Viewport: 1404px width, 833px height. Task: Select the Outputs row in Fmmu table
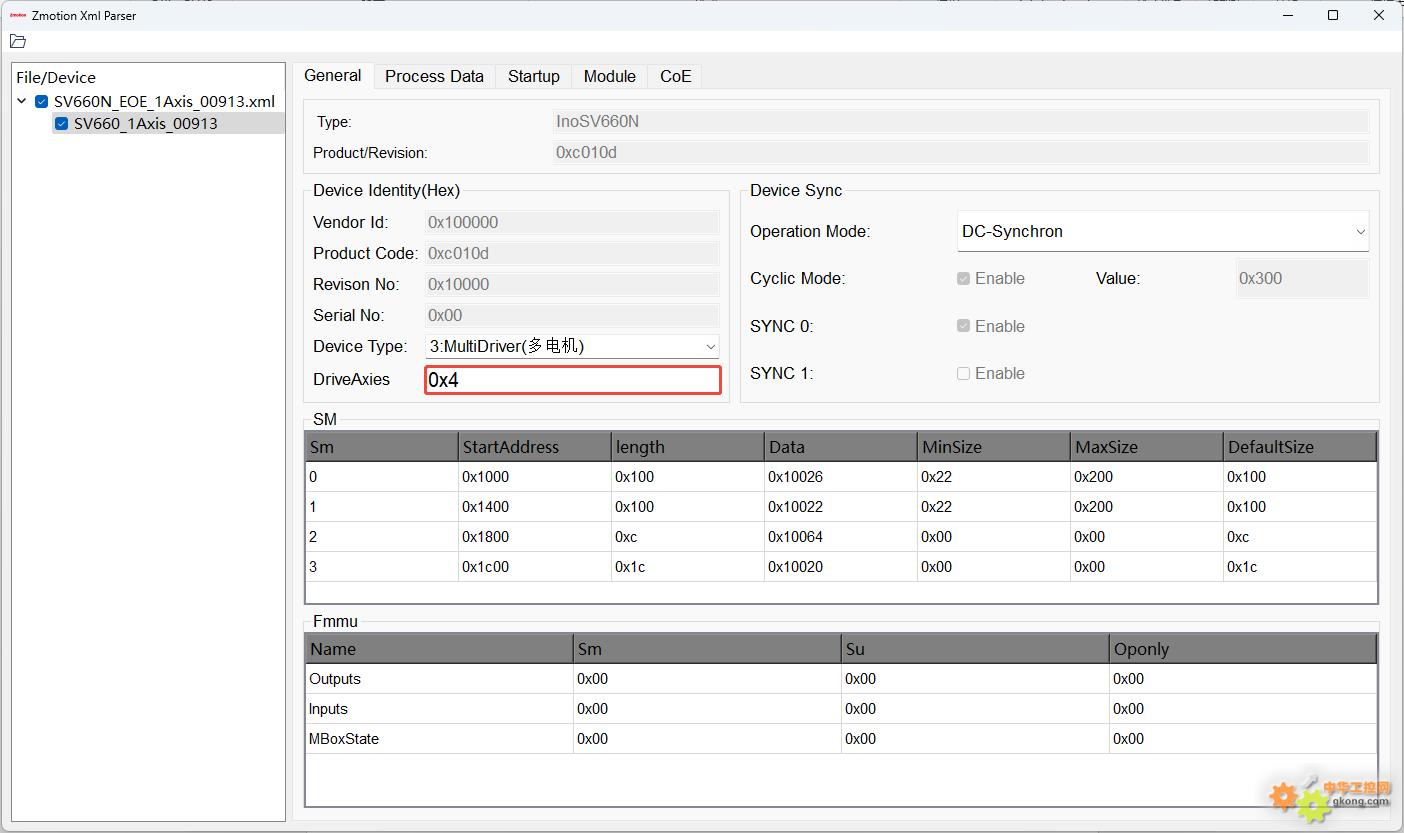pyautogui.click(x=439, y=679)
